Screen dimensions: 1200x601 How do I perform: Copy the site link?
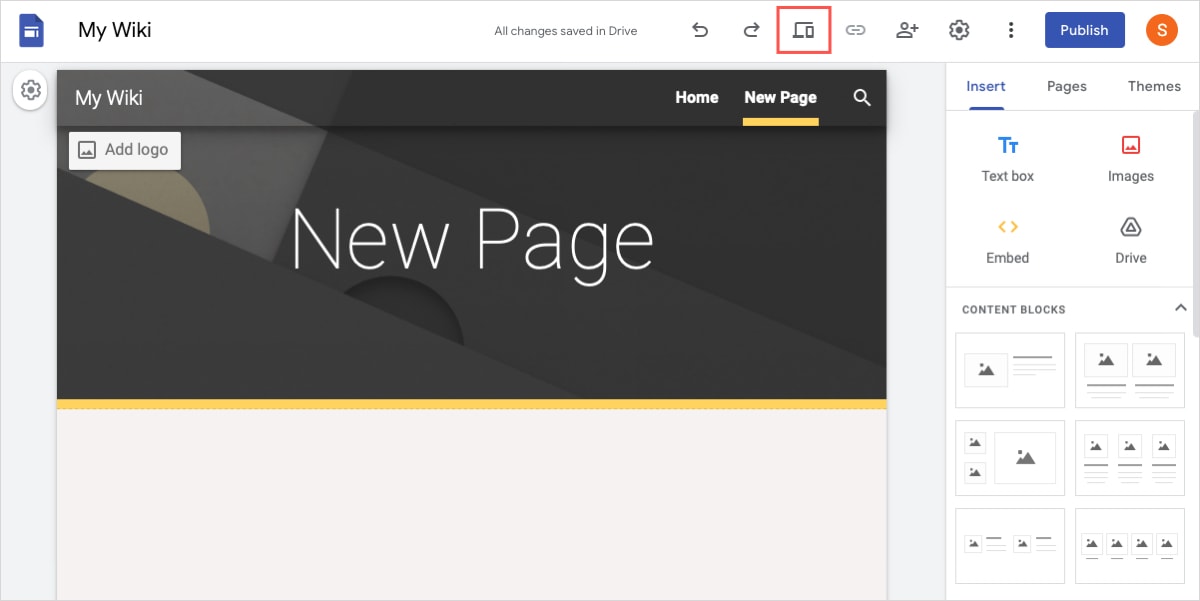pyautogui.click(x=856, y=30)
